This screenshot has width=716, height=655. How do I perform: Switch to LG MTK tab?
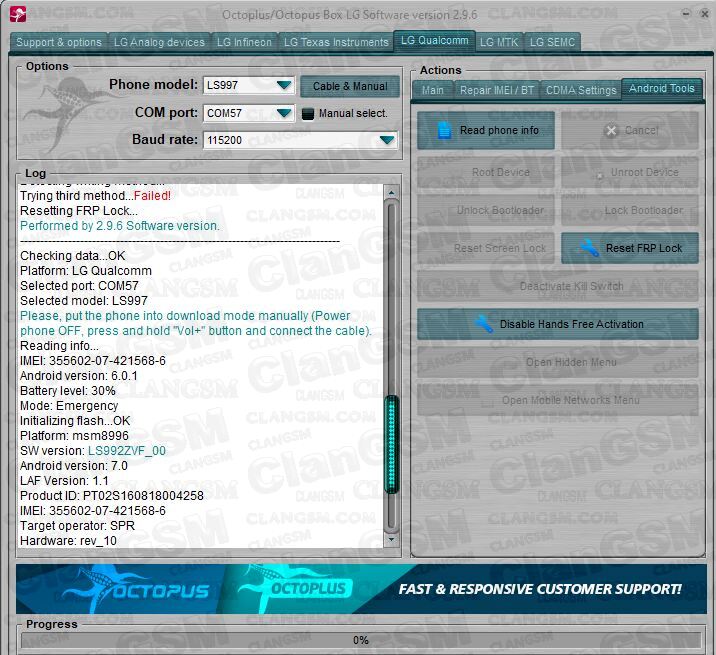499,42
